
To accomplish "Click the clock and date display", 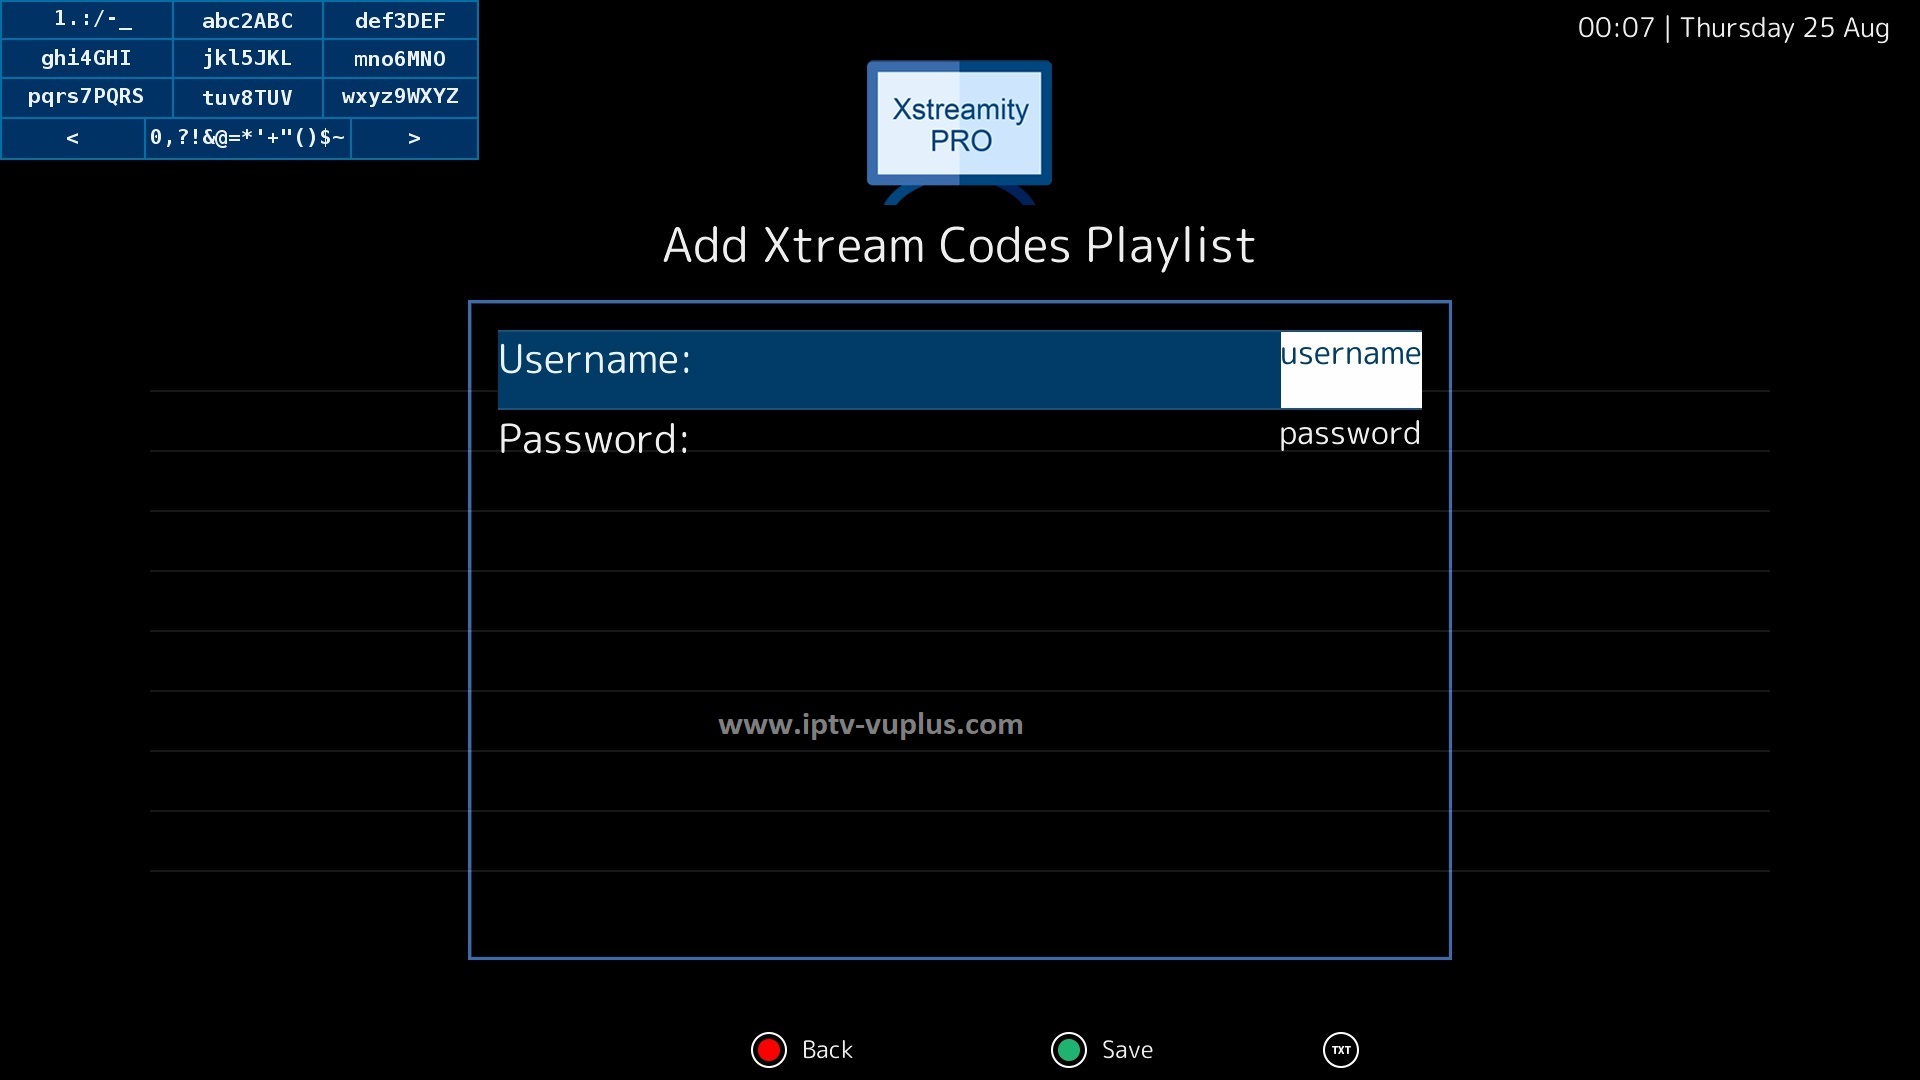I will point(1733,28).
